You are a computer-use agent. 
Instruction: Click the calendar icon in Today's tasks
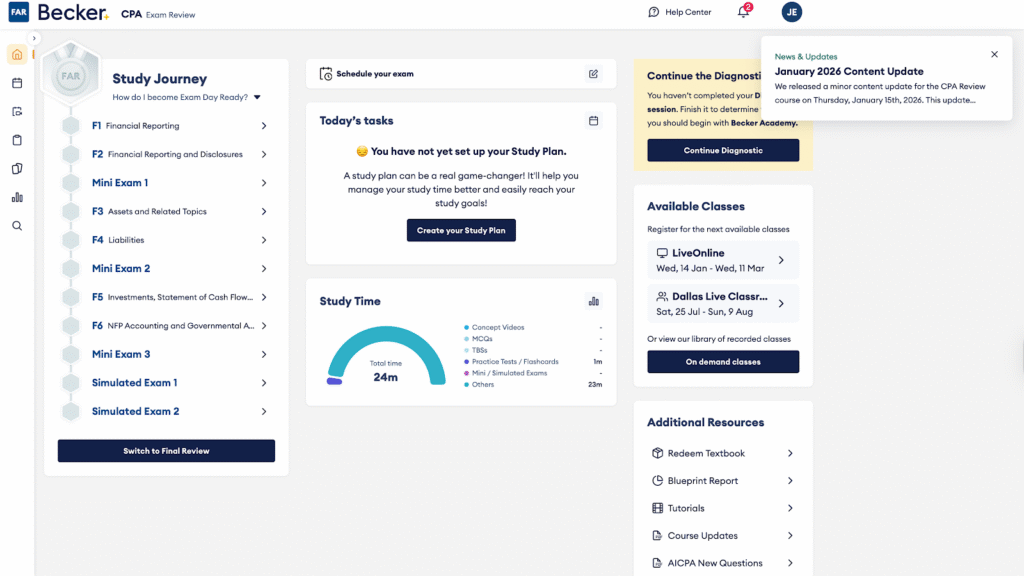(593, 121)
